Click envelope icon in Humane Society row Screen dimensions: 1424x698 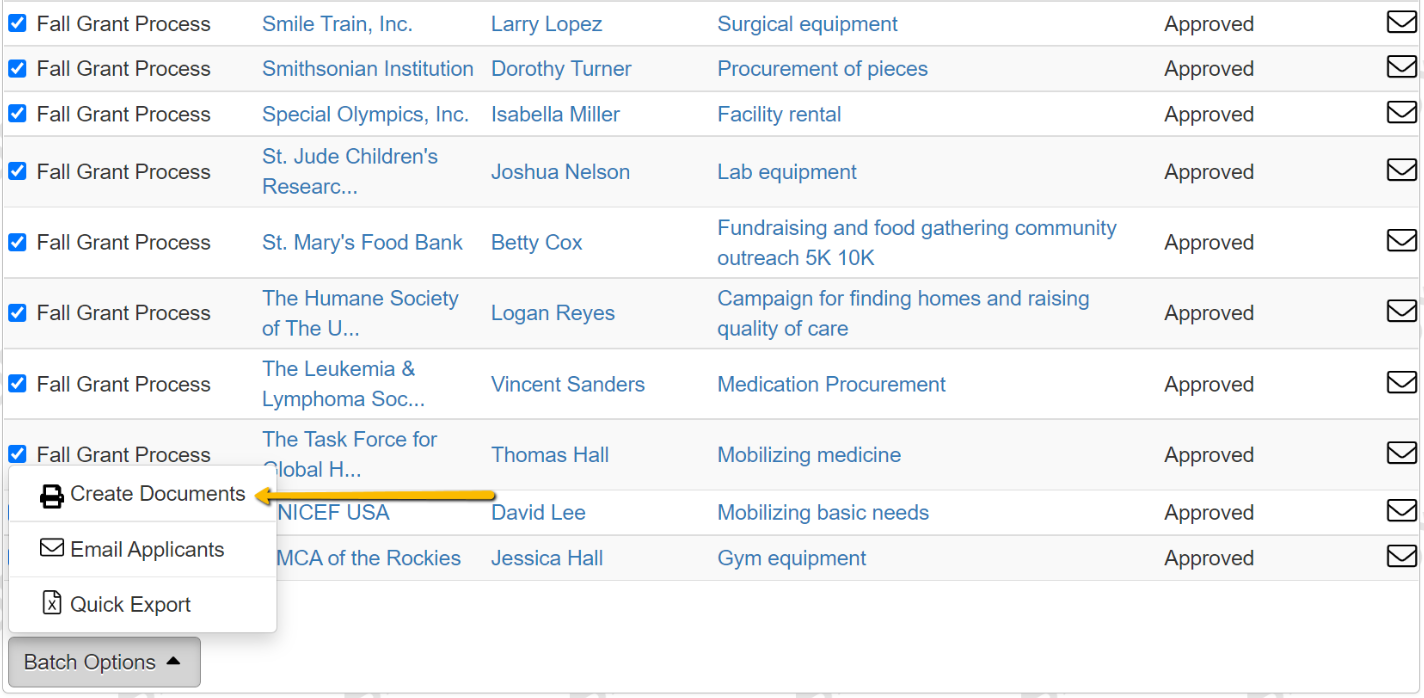point(1401,312)
